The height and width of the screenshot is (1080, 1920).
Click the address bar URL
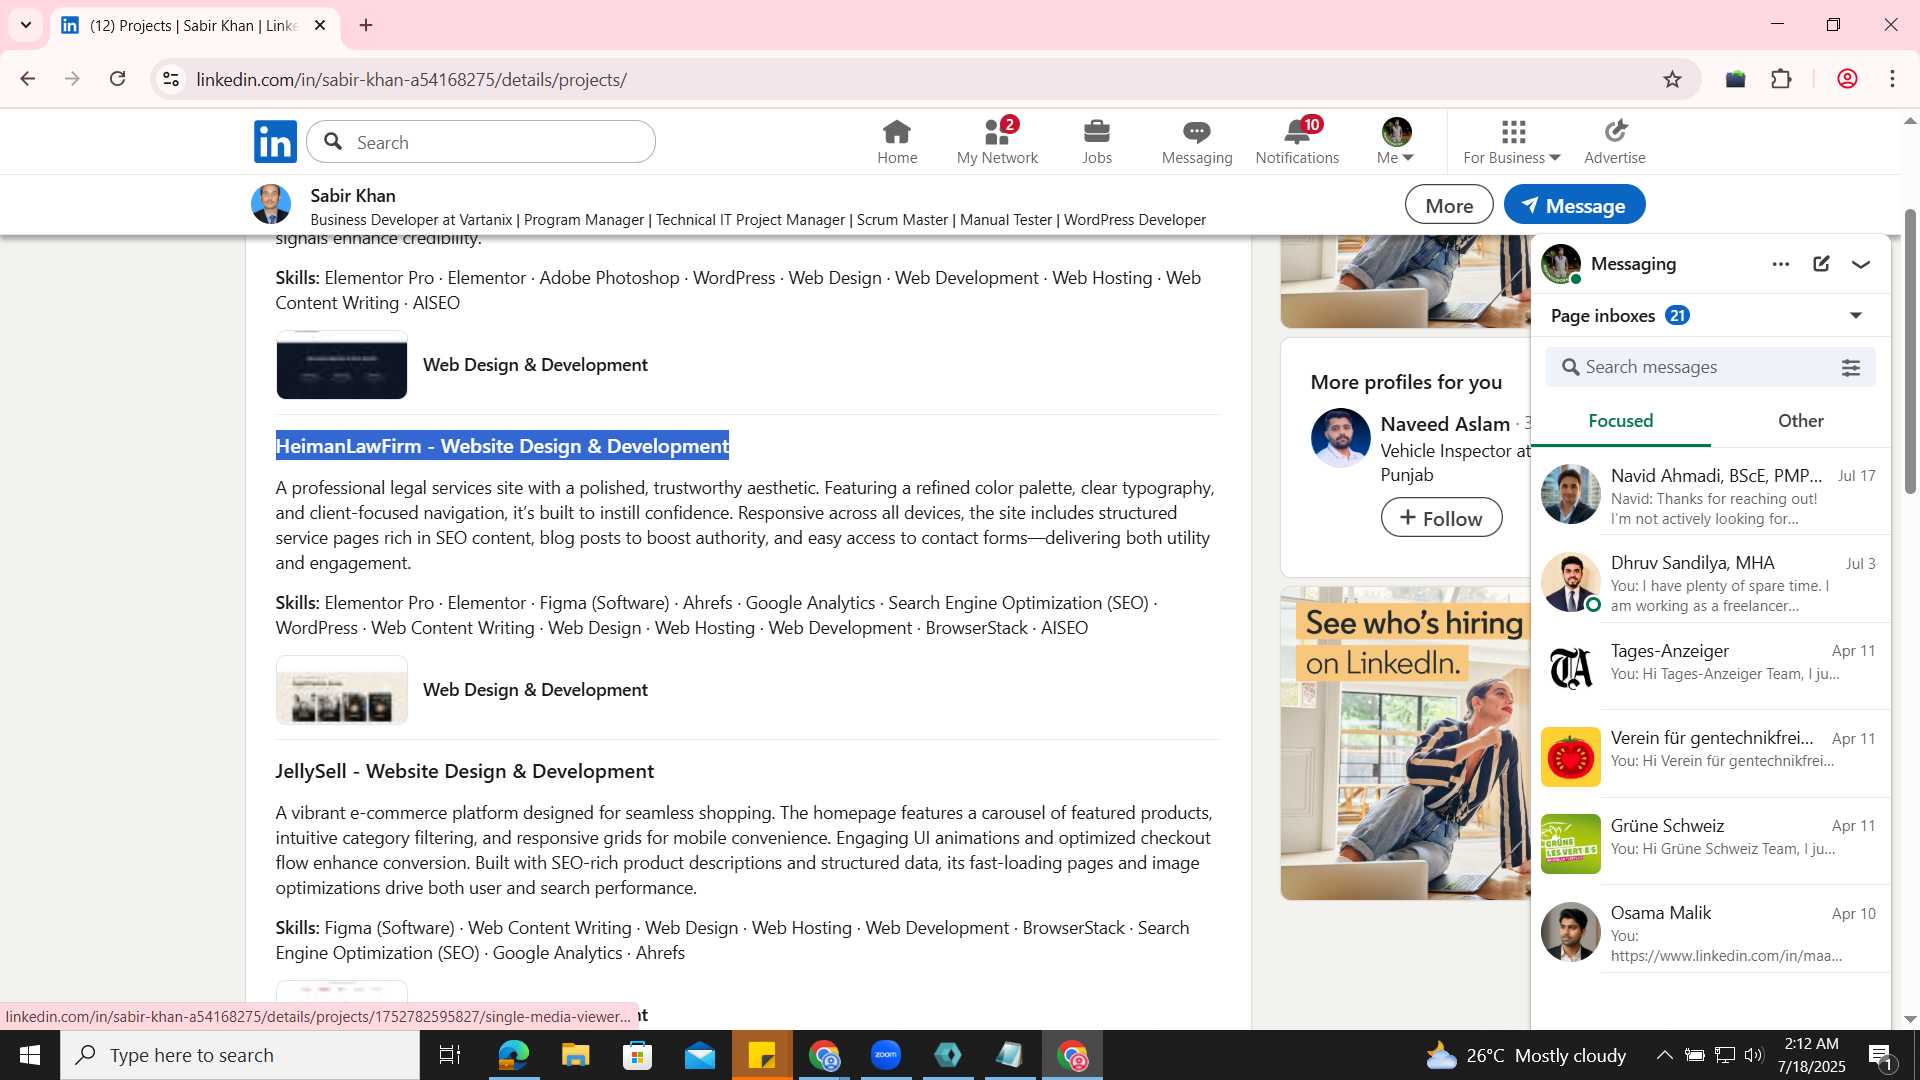pos(411,79)
